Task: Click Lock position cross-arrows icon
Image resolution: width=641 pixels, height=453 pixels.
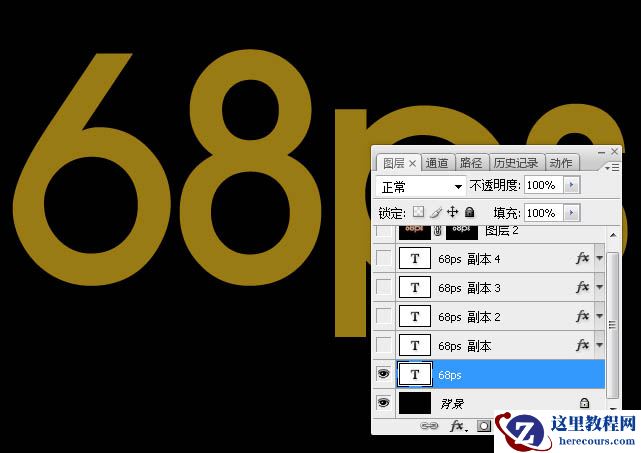Action: pyautogui.click(x=453, y=212)
